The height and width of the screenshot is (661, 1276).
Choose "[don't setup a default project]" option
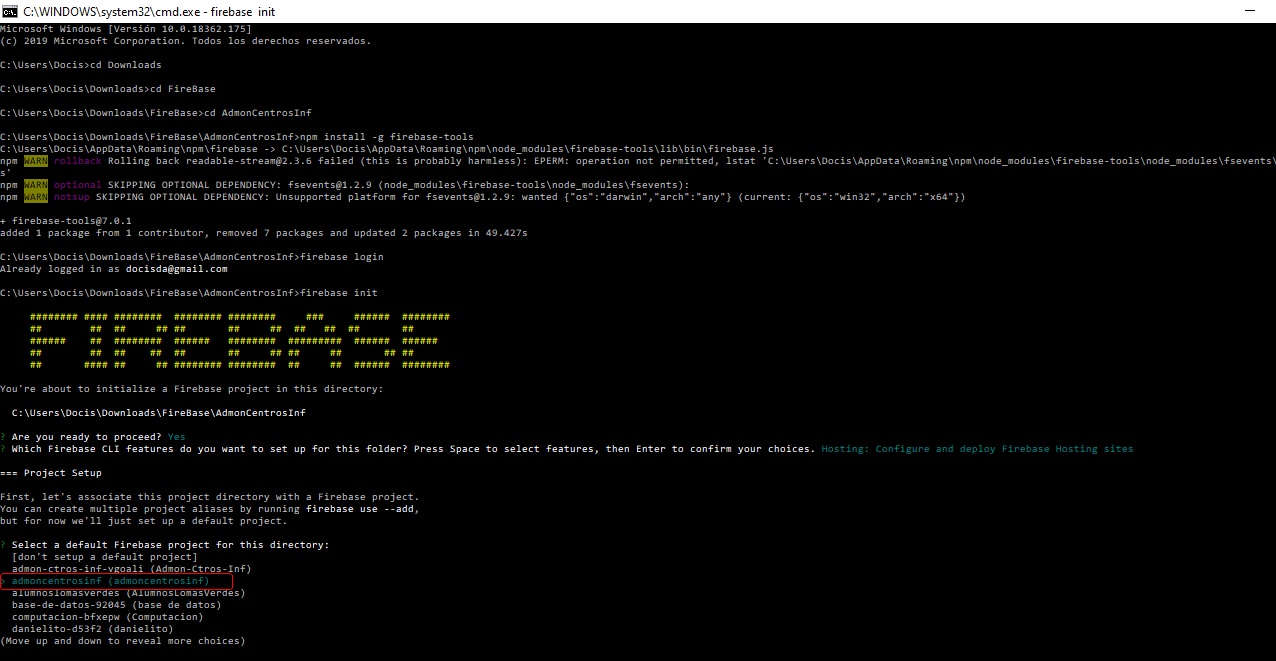tap(104, 557)
